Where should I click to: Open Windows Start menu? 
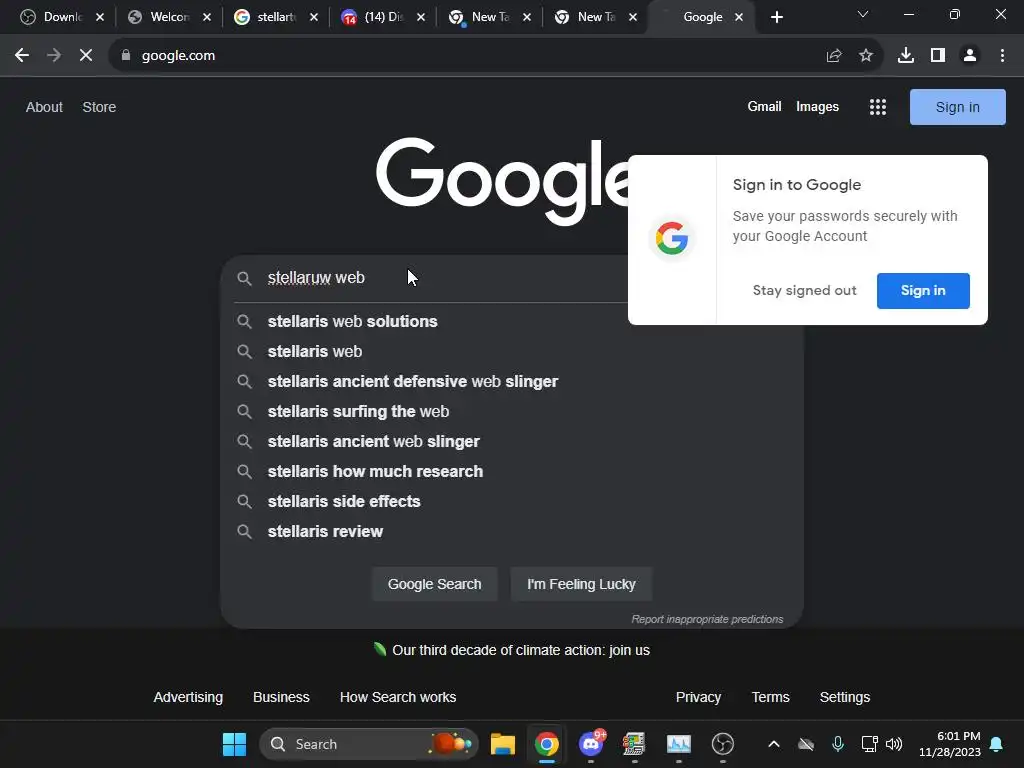tap(234, 744)
